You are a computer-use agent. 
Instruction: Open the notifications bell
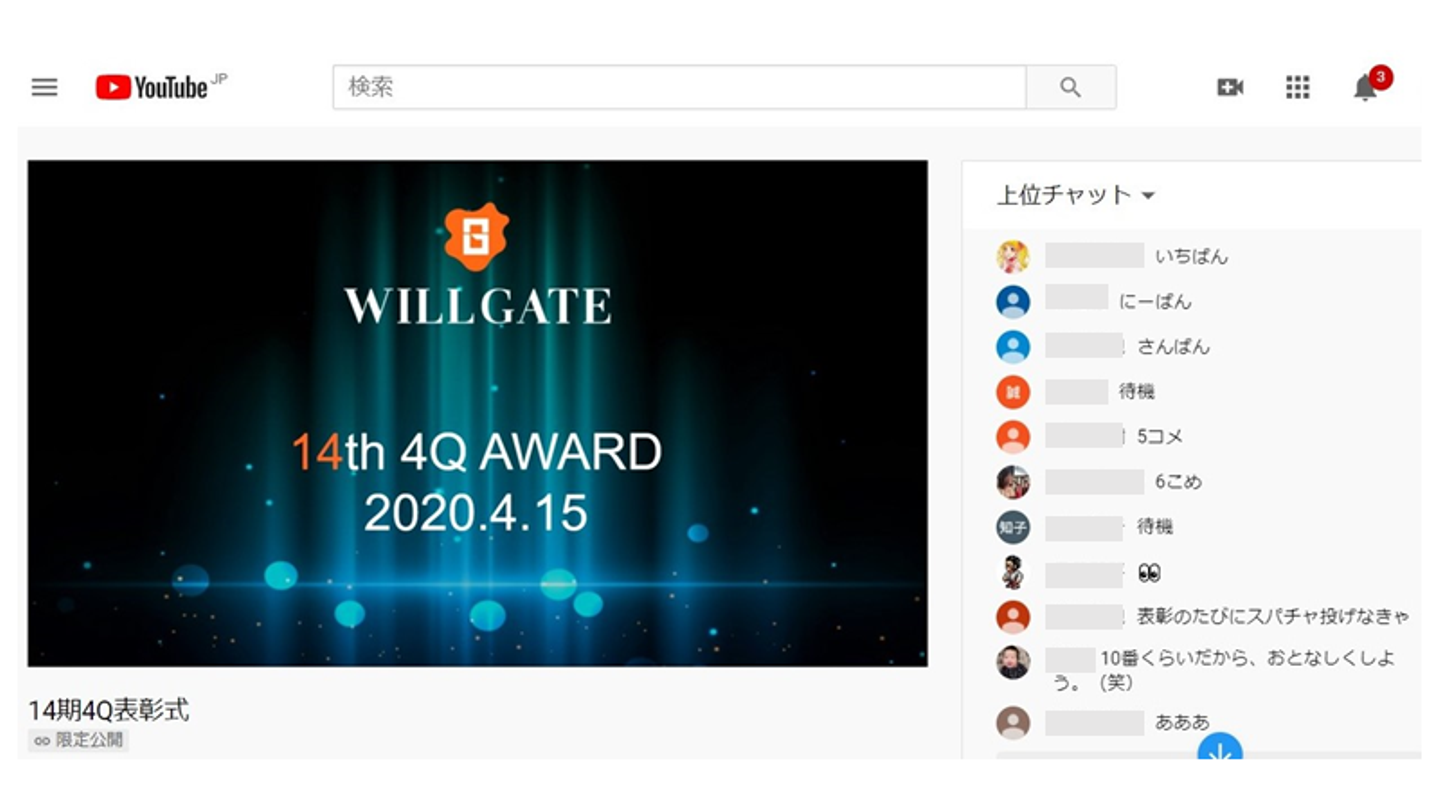1366,87
